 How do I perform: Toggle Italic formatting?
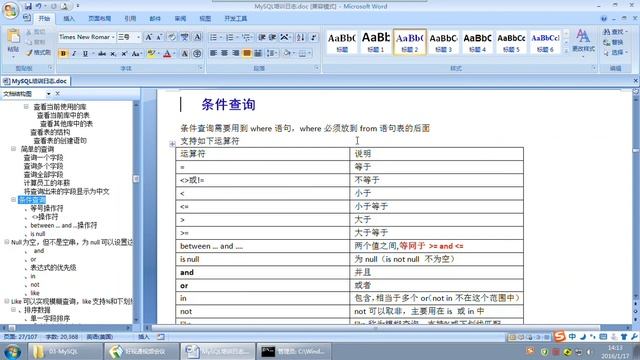(74, 53)
